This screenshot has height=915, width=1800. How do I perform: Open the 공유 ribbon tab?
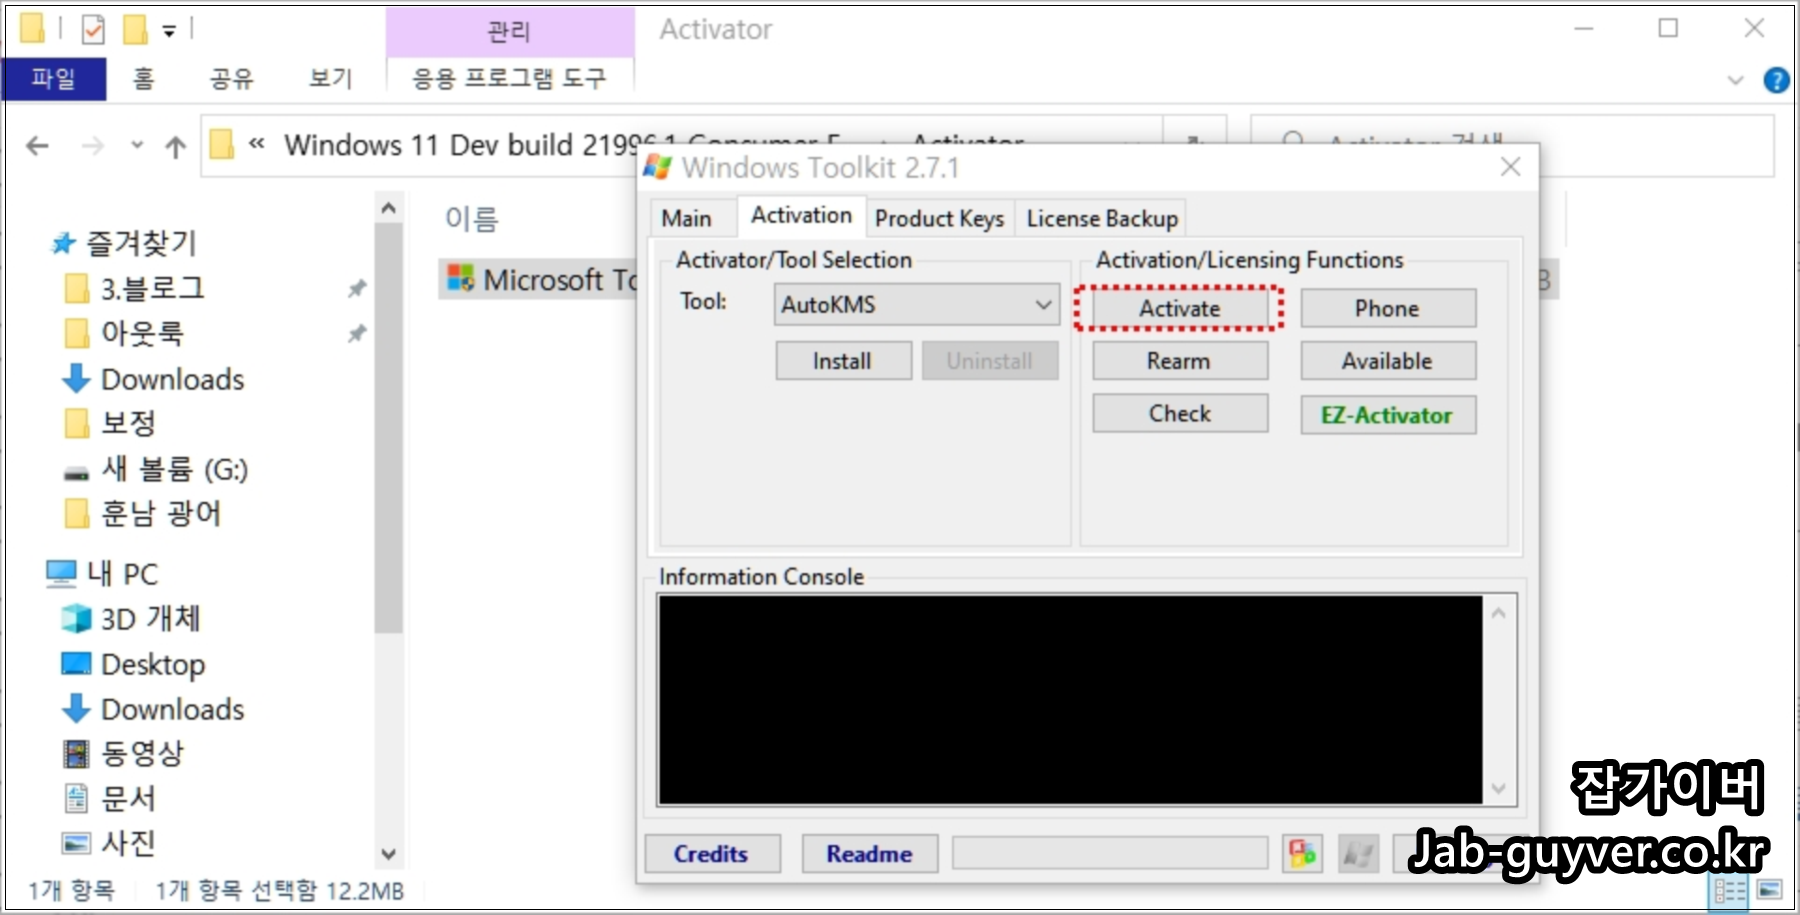click(x=232, y=78)
